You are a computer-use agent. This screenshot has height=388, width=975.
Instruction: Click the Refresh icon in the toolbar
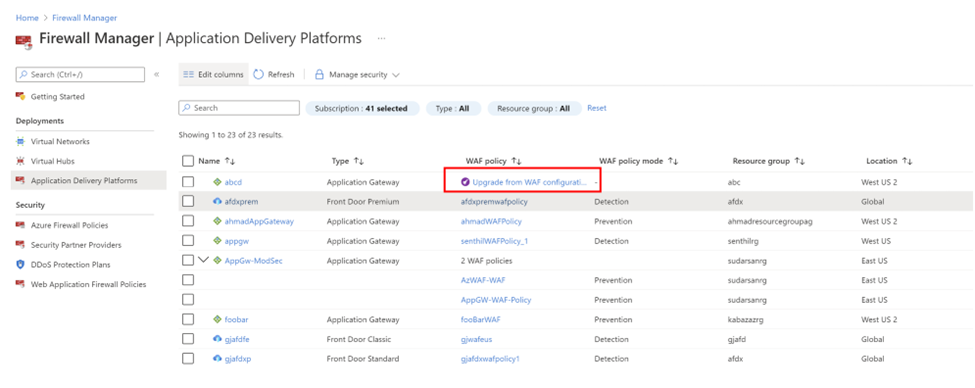[259, 75]
